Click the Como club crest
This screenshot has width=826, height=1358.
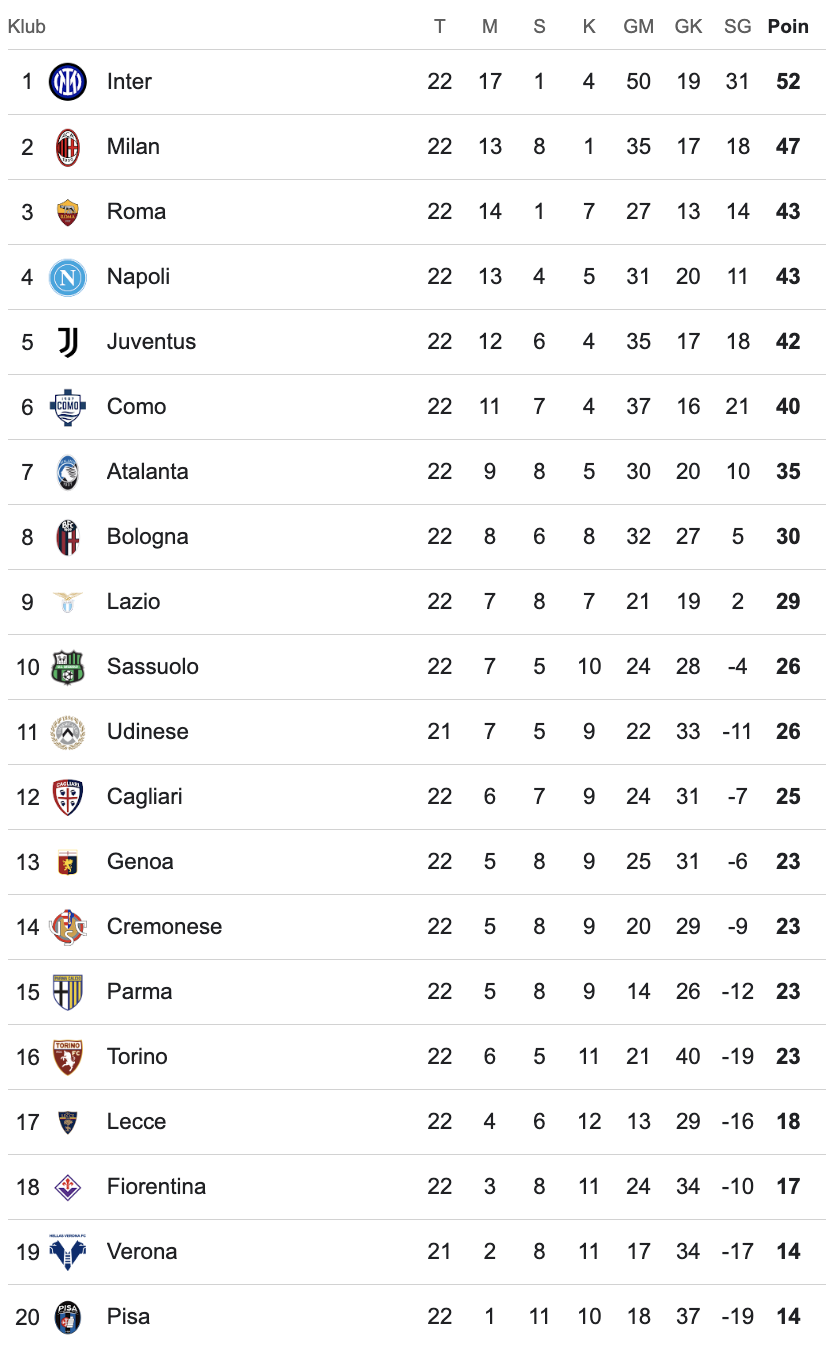(68, 407)
